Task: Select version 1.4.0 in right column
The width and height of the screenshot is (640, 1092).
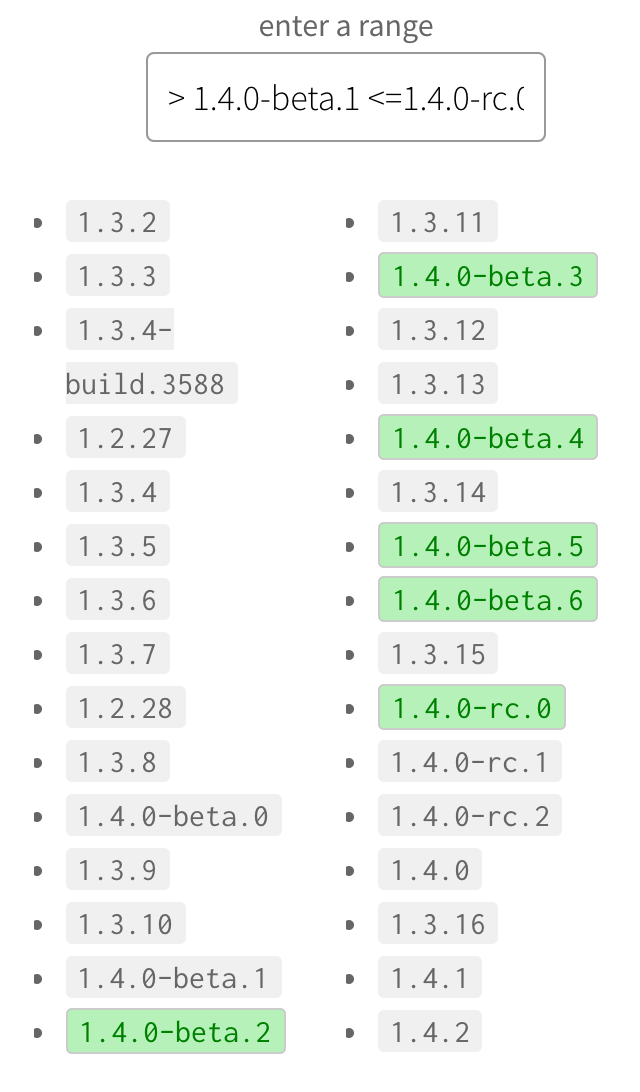Action: [x=430, y=869]
